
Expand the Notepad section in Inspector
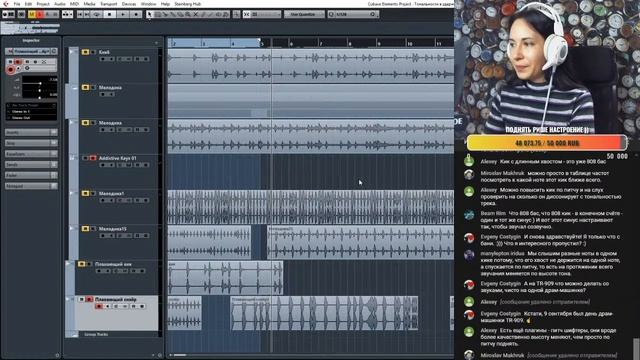(x=31, y=186)
